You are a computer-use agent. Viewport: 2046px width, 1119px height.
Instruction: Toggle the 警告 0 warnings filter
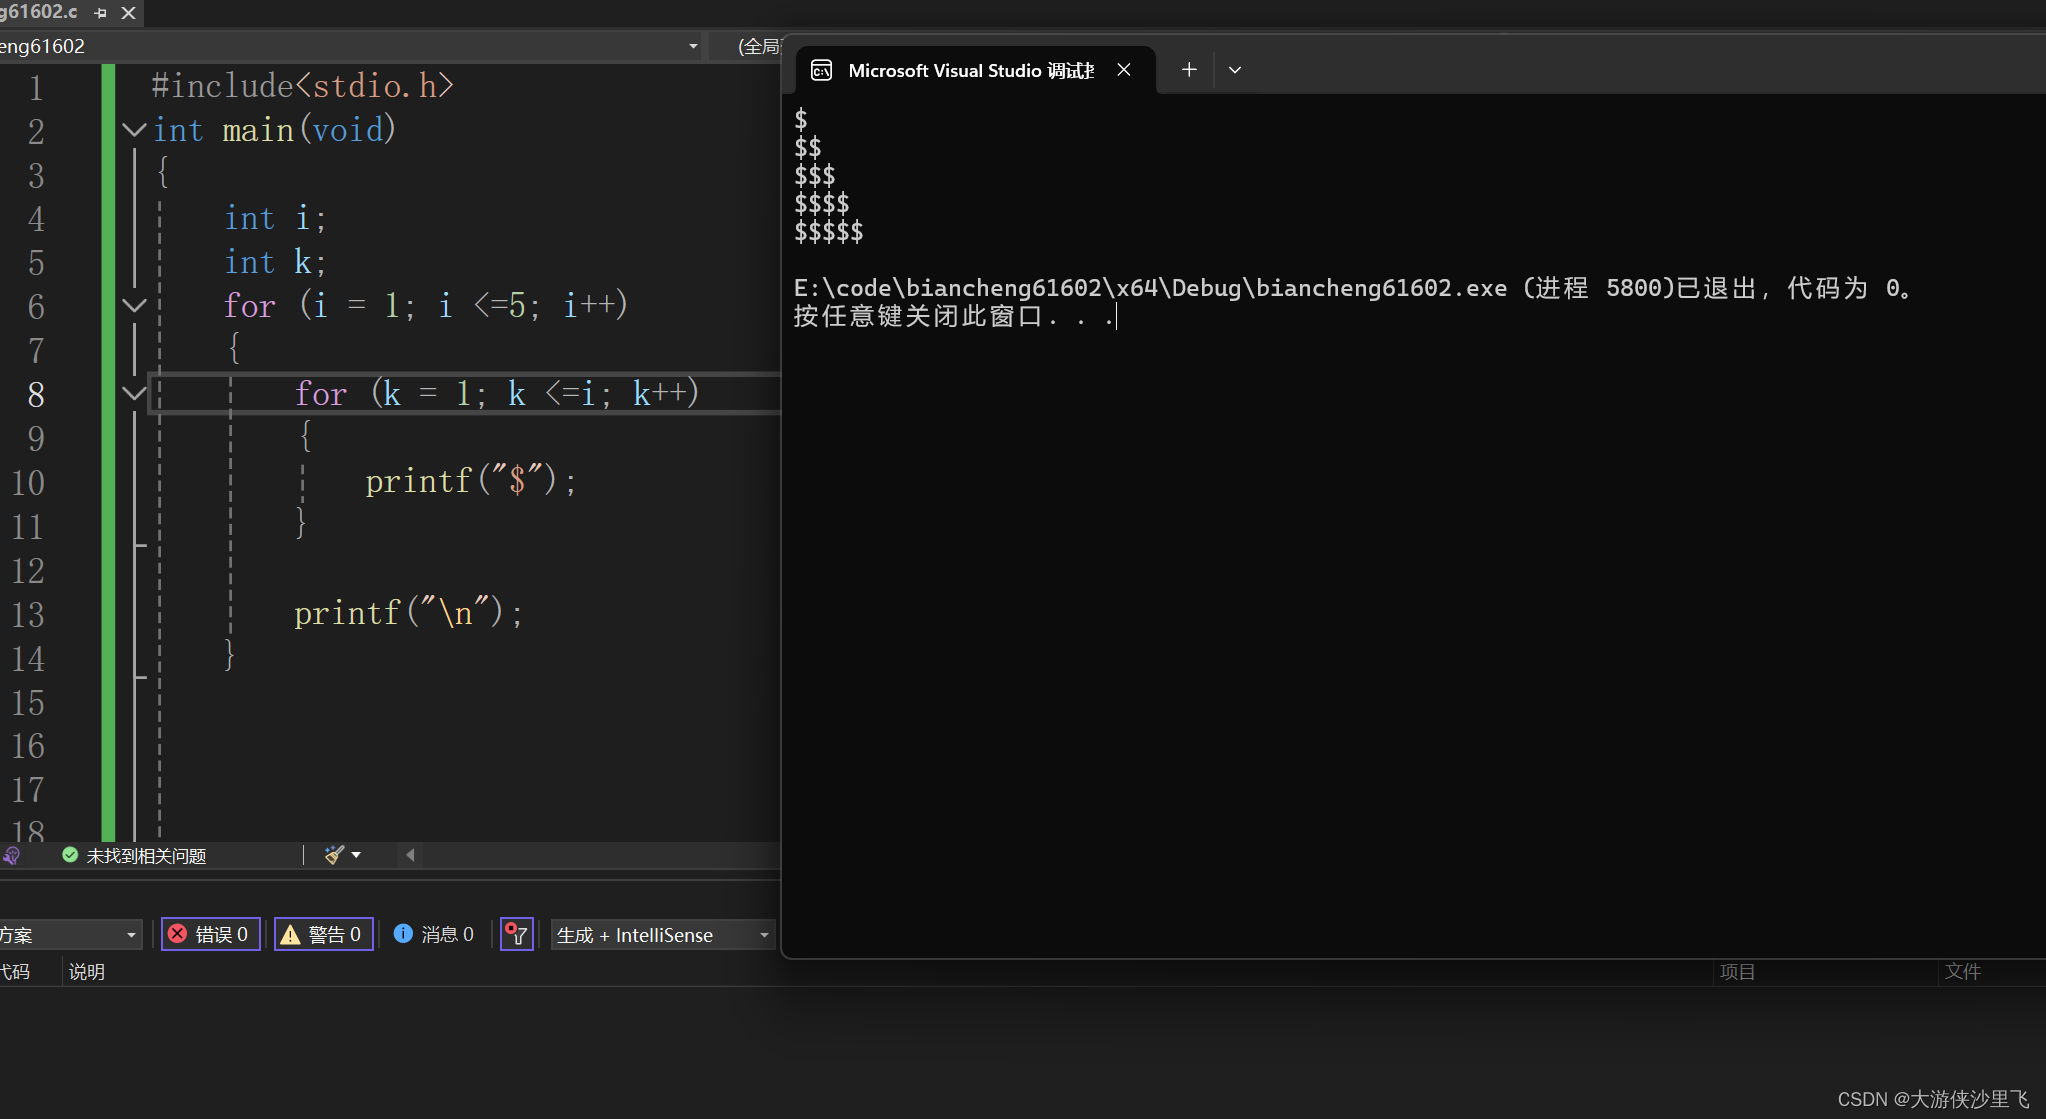pos(323,934)
